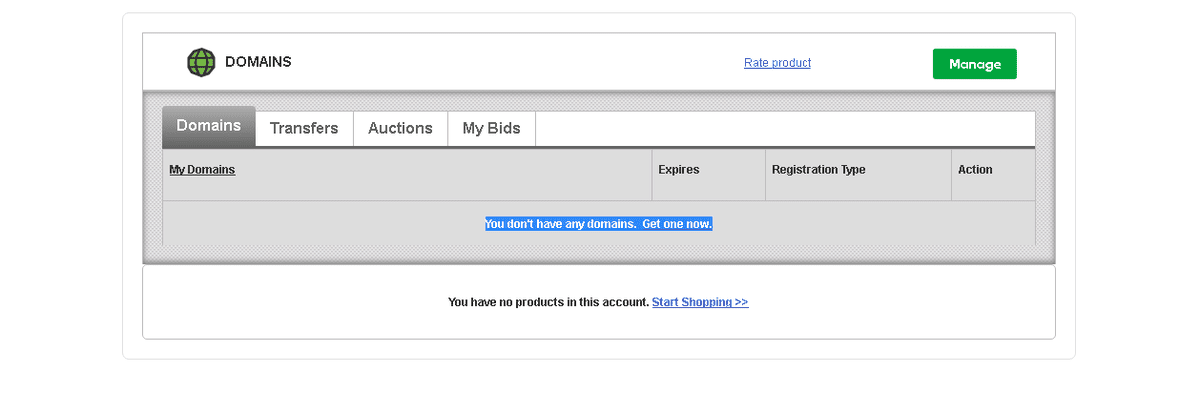Click blank white panel area beside Start Shopping

click(x=900, y=302)
